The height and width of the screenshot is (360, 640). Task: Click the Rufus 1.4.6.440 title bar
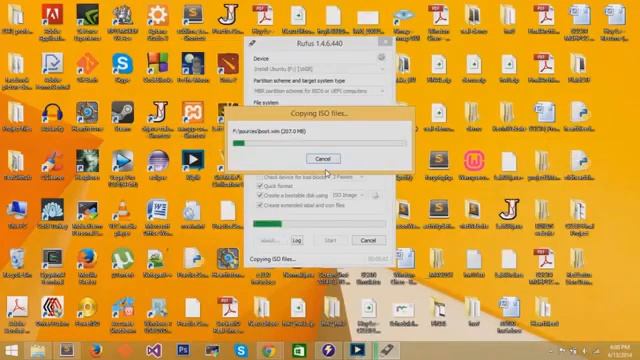pos(320,43)
